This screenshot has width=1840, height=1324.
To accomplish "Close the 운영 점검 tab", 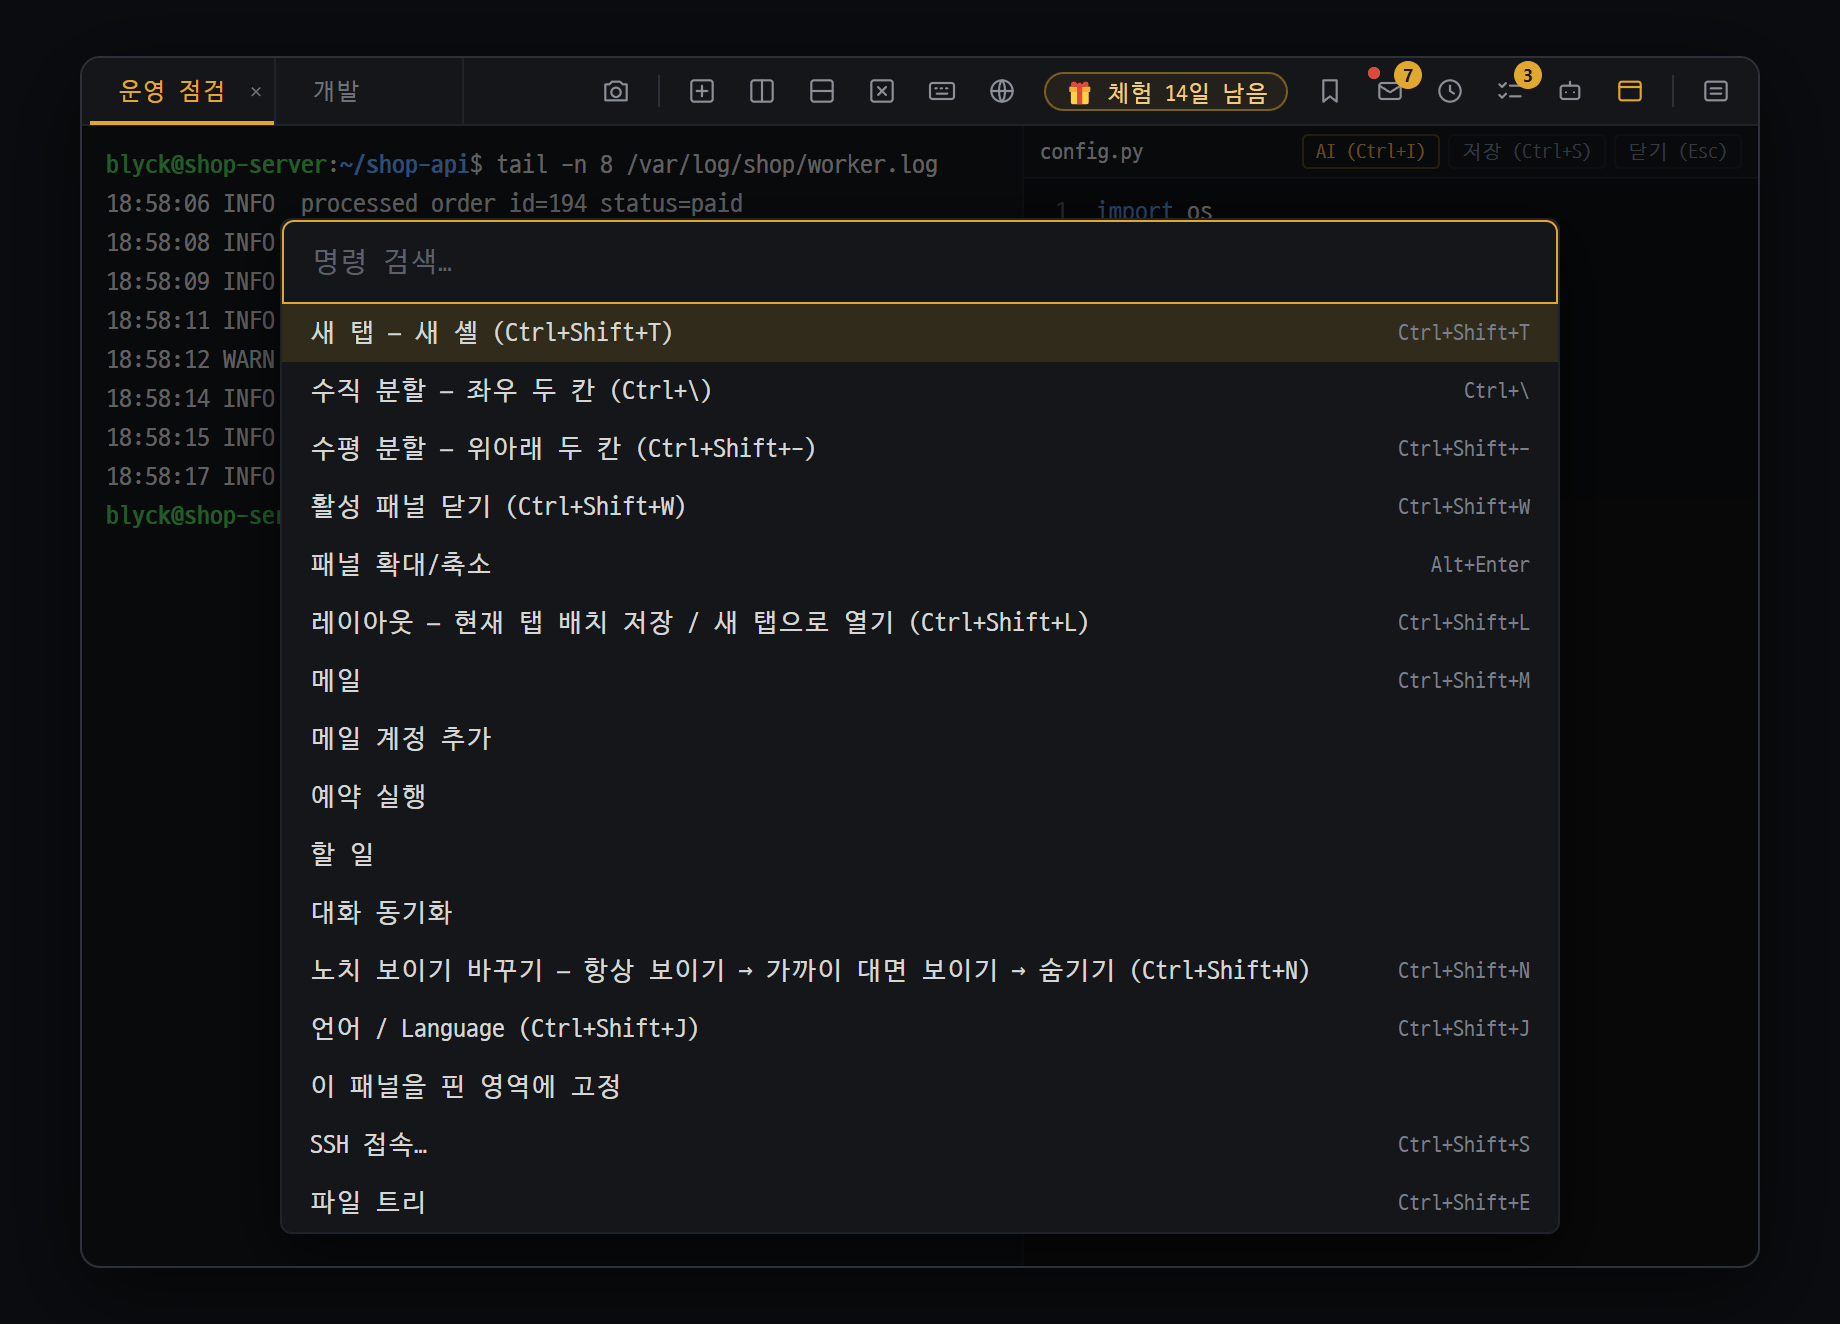I will coord(256,92).
